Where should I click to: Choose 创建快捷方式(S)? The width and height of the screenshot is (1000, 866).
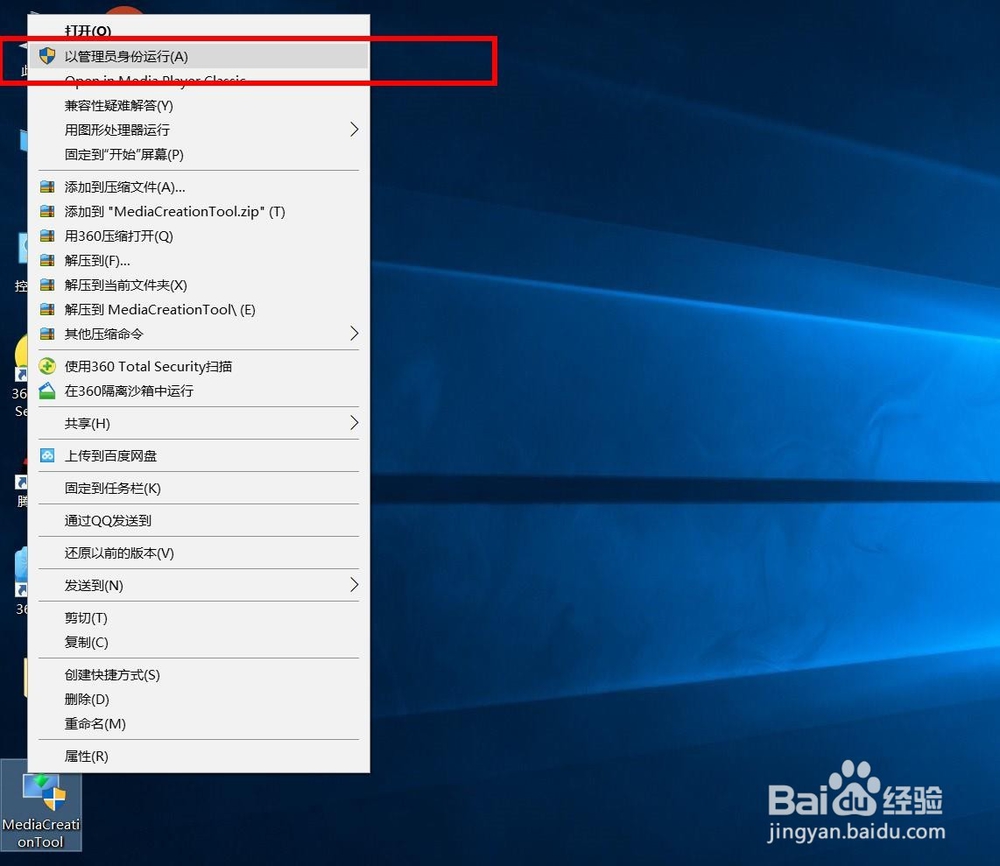point(198,675)
